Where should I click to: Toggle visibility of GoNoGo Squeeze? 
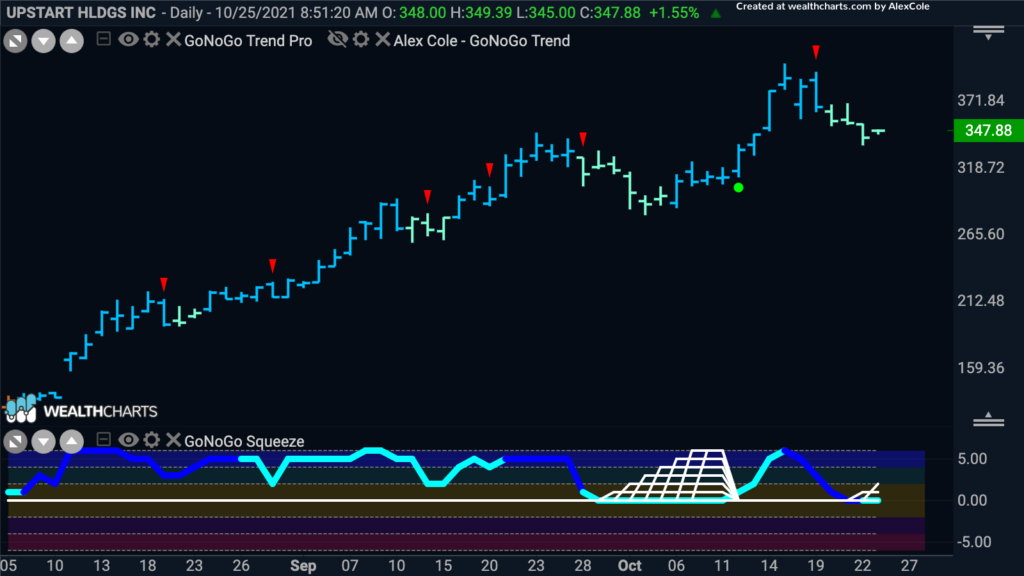point(128,440)
